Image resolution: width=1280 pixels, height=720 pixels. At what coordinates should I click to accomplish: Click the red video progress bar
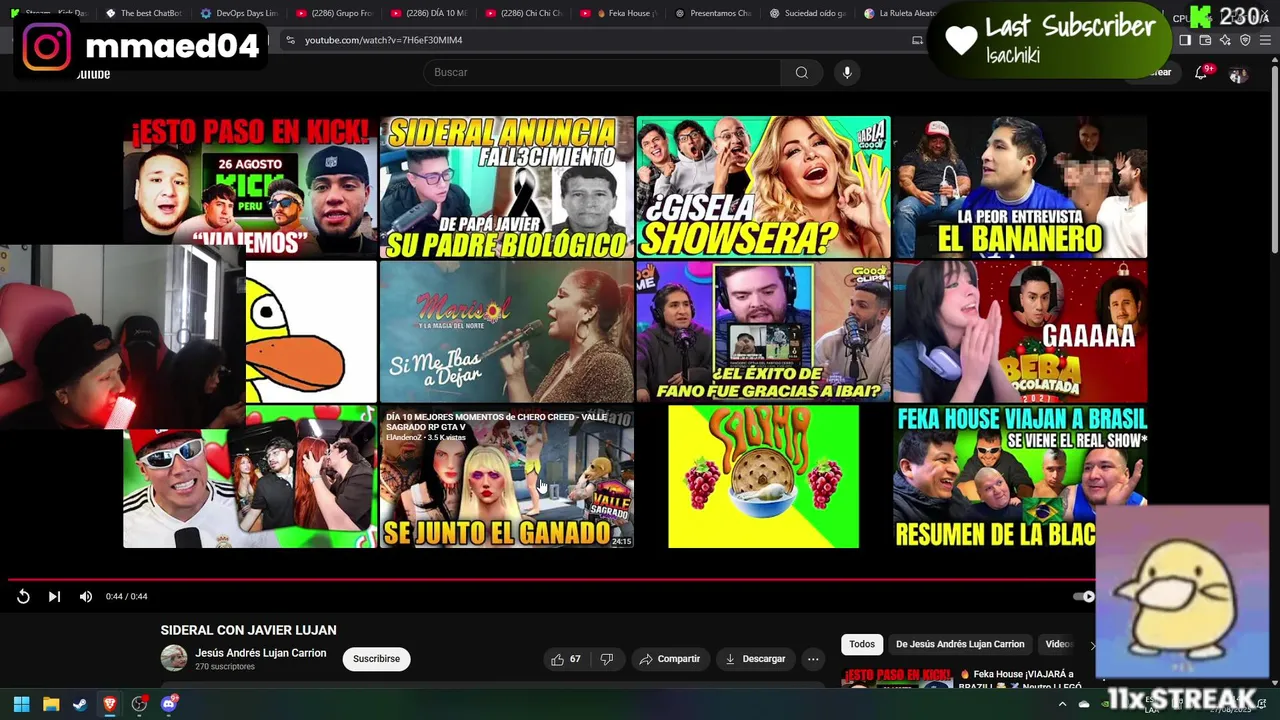[x=550, y=579]
